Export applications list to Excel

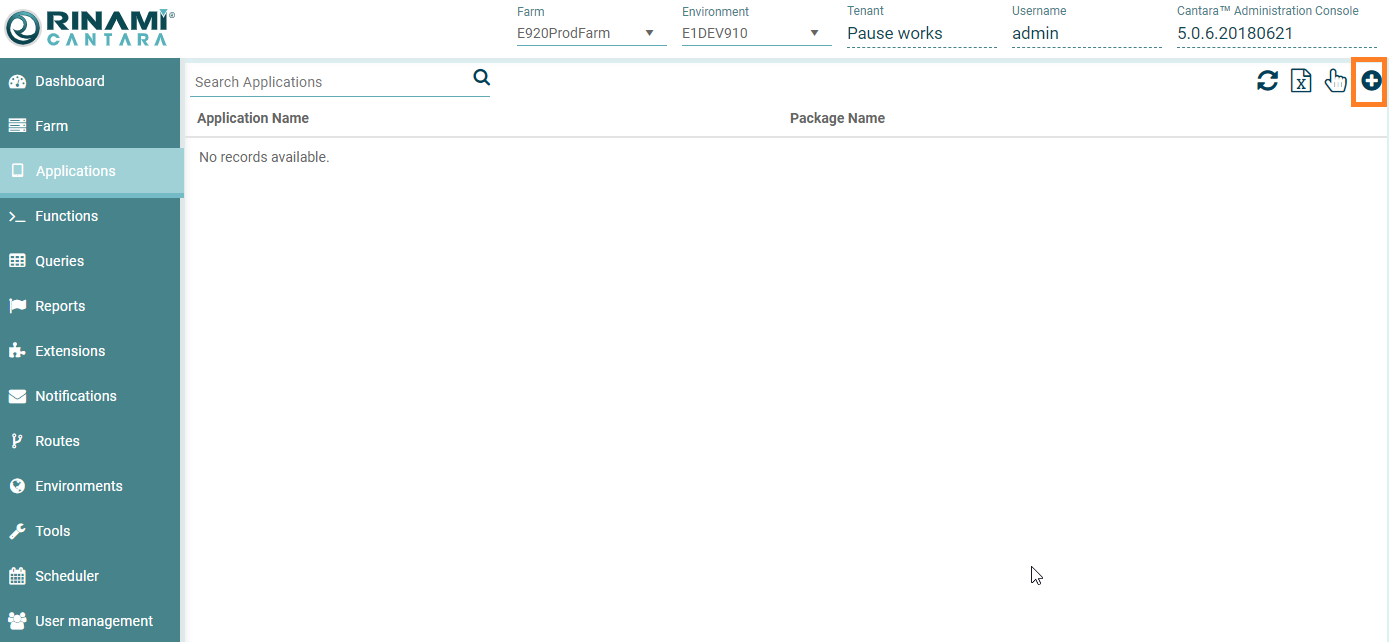coord(1301,81)
